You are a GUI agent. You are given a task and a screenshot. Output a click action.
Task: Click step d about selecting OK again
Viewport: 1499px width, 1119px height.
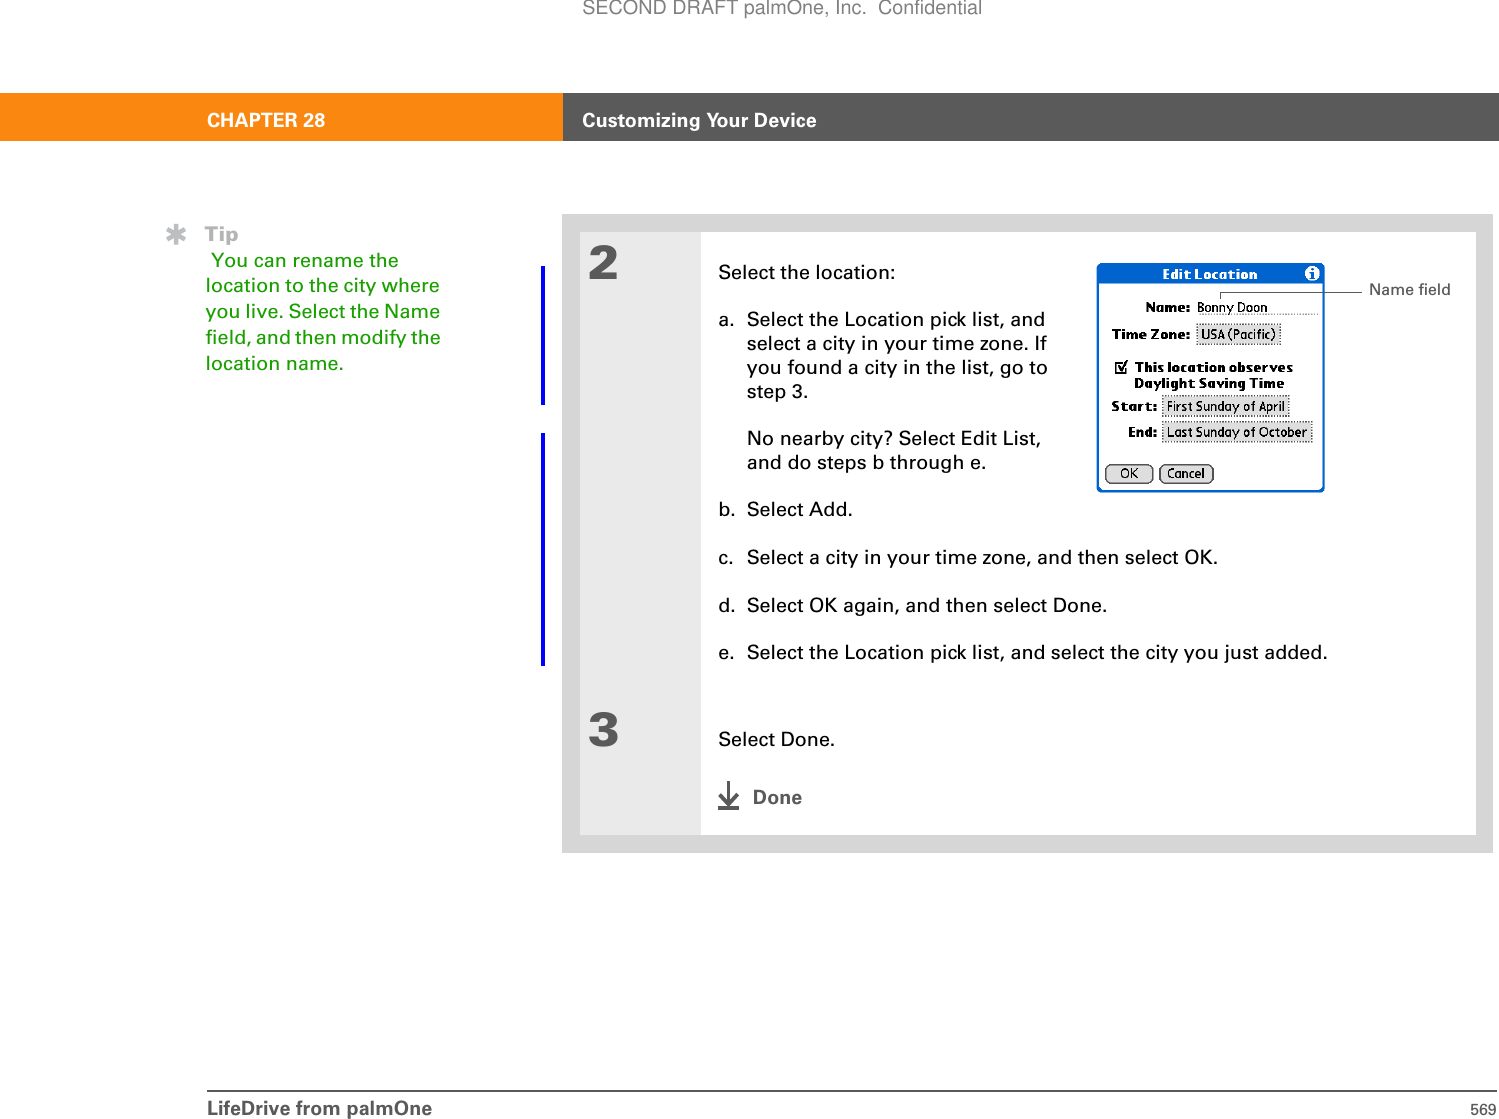point(913,606)
